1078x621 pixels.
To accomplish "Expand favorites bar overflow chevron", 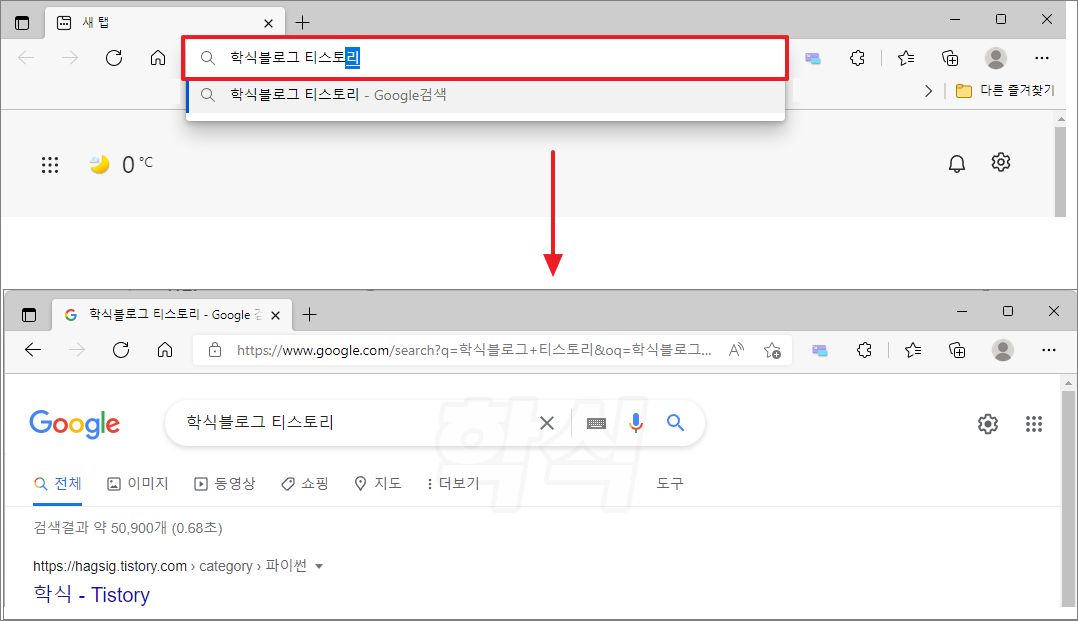I will tap(929, 91).
